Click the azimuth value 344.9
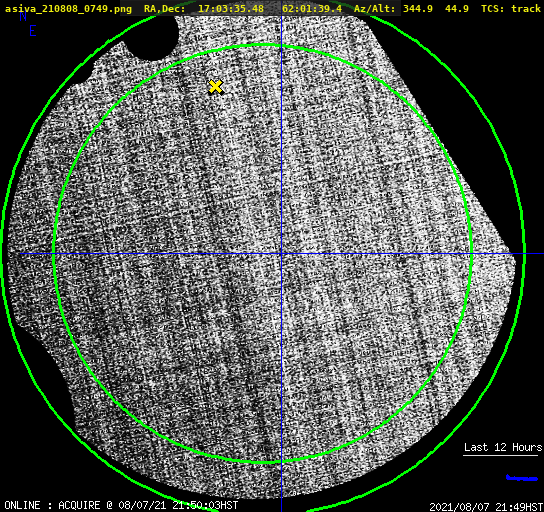 (x=418, y=9)
